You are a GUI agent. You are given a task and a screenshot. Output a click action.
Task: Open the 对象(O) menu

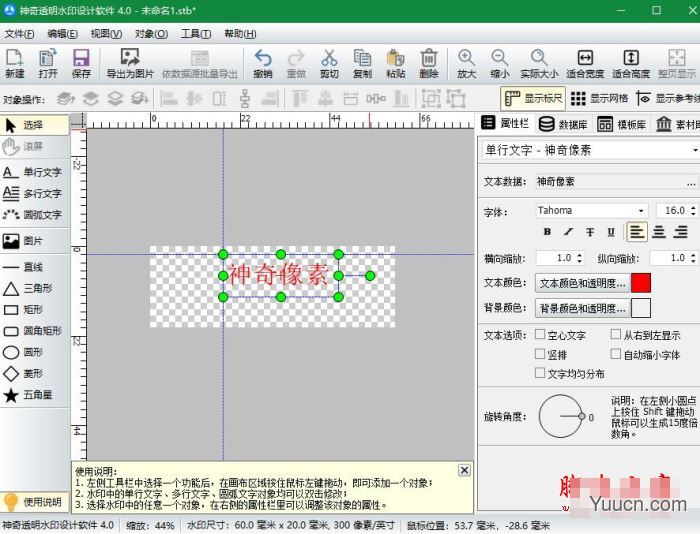click(x=151, y=34)
